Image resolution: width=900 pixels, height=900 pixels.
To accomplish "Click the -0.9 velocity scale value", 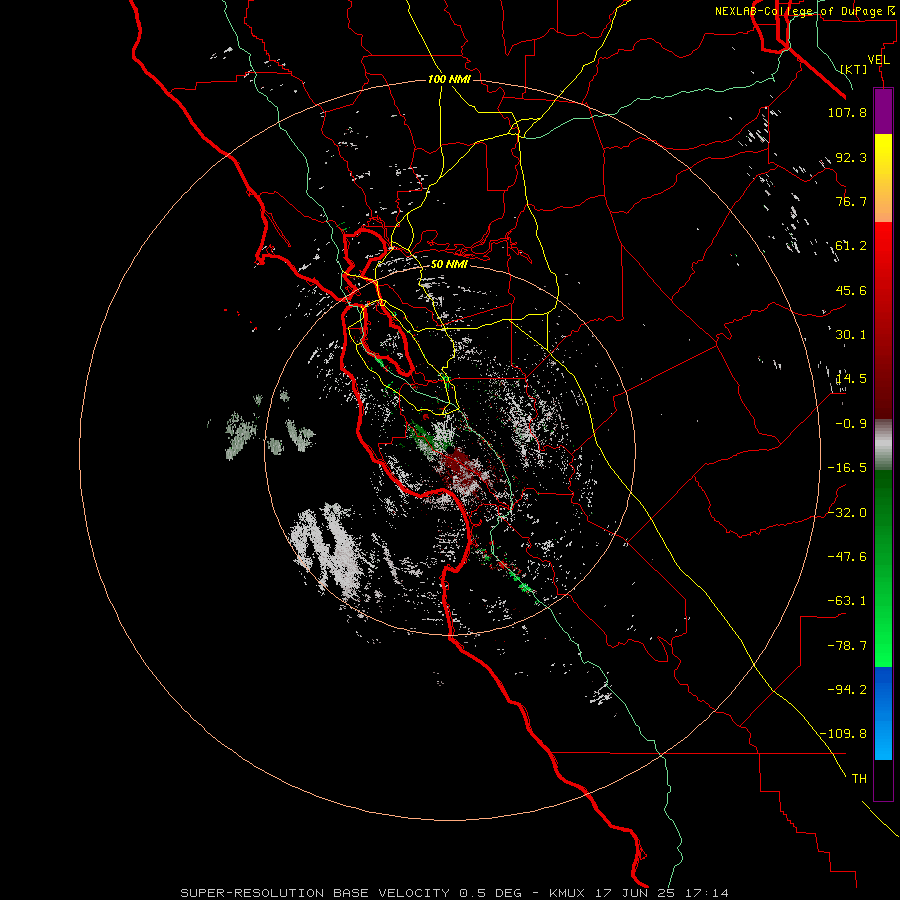I will pyautogui.click(x=851, y=424).
